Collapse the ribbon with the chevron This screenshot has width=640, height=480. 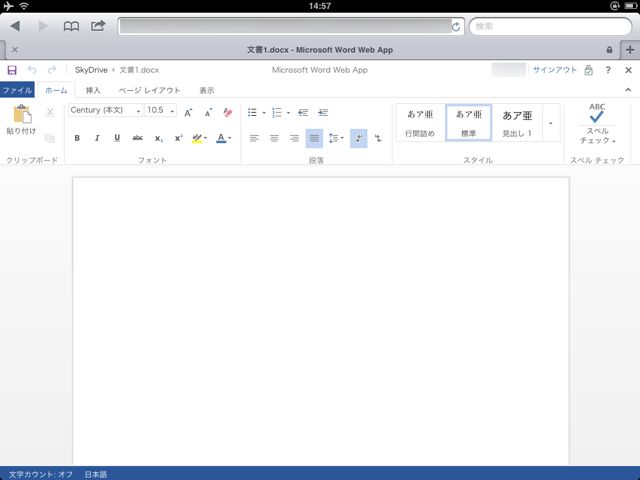[628, 89]
